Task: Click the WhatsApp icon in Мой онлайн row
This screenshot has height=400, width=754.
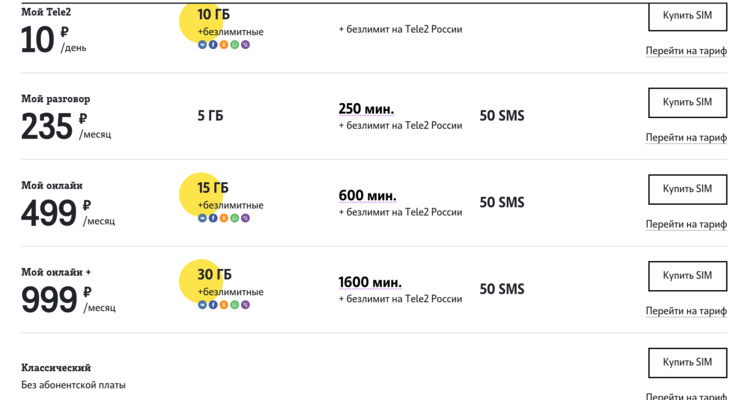Action: click(x=235, y=218)
